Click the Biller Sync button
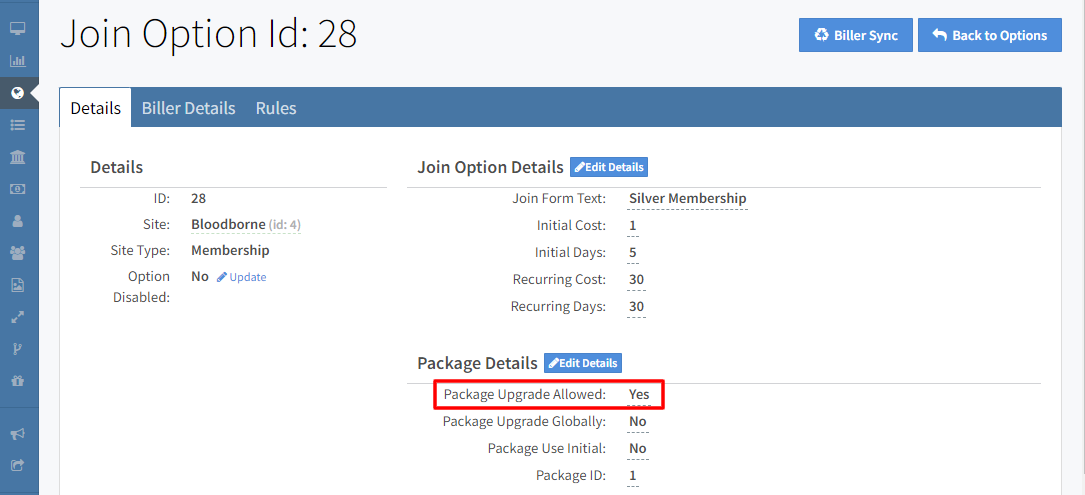 point(855,35)
